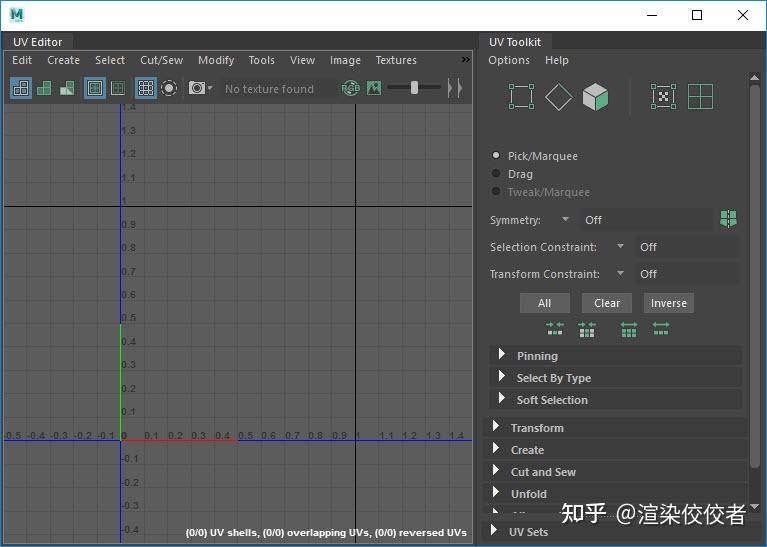Click the Transform Constraint Off field

[687, 274]
